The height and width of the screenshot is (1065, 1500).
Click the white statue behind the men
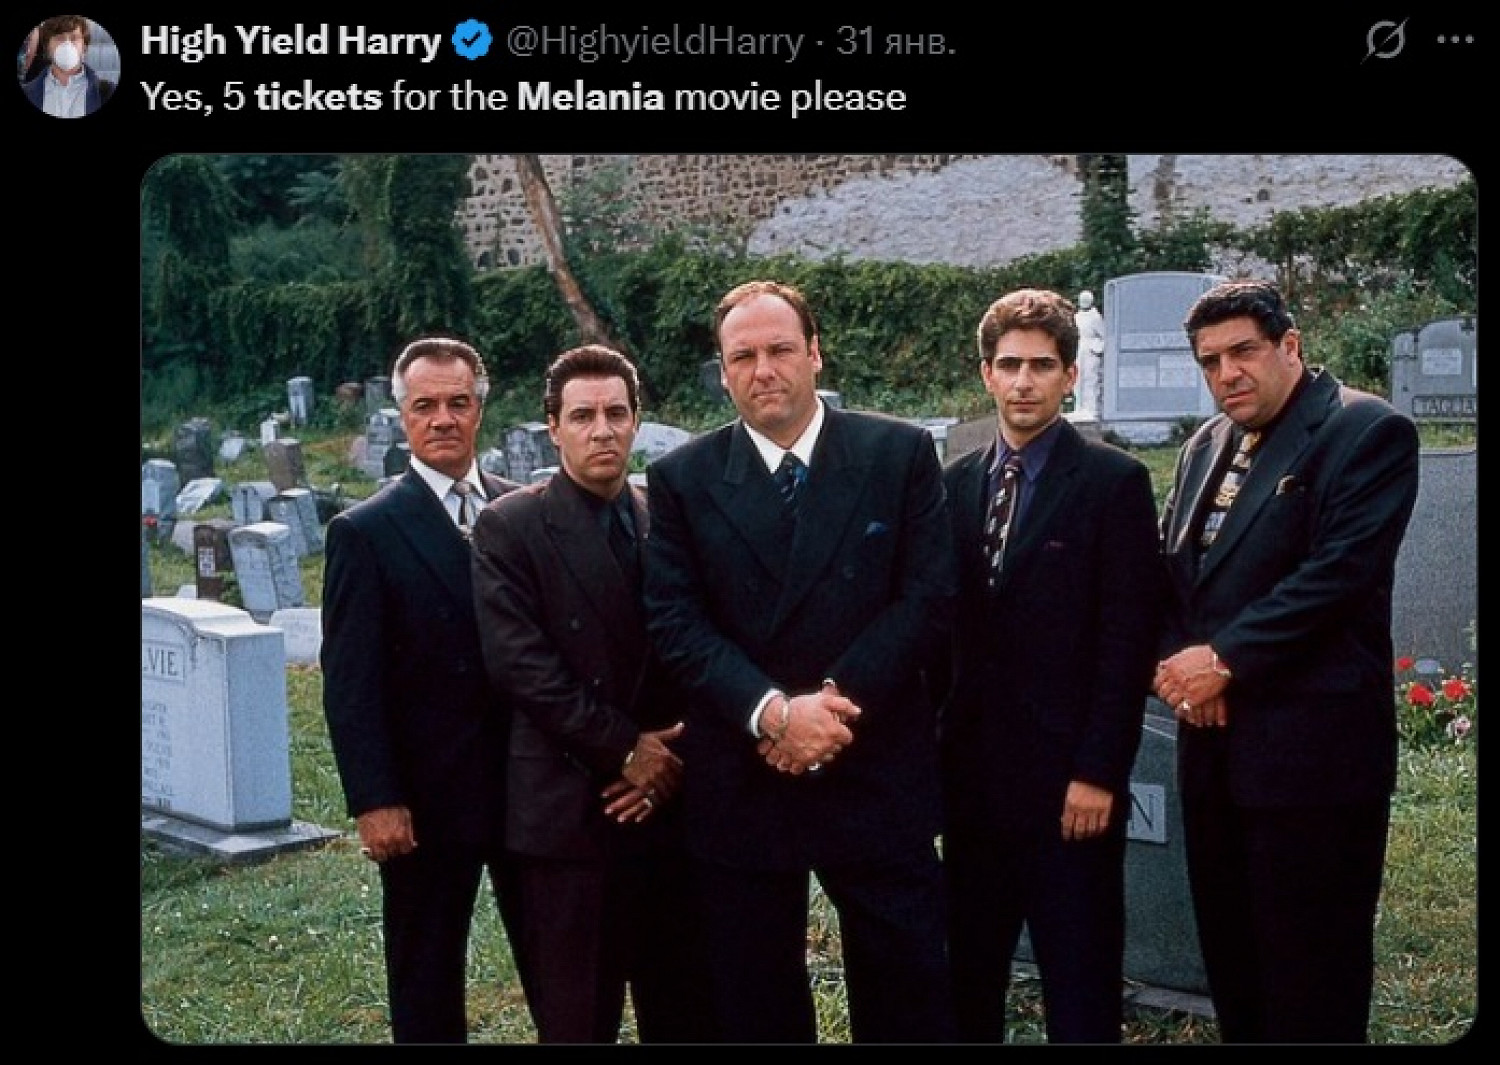pyautogui.click(x=1088, y=355)
